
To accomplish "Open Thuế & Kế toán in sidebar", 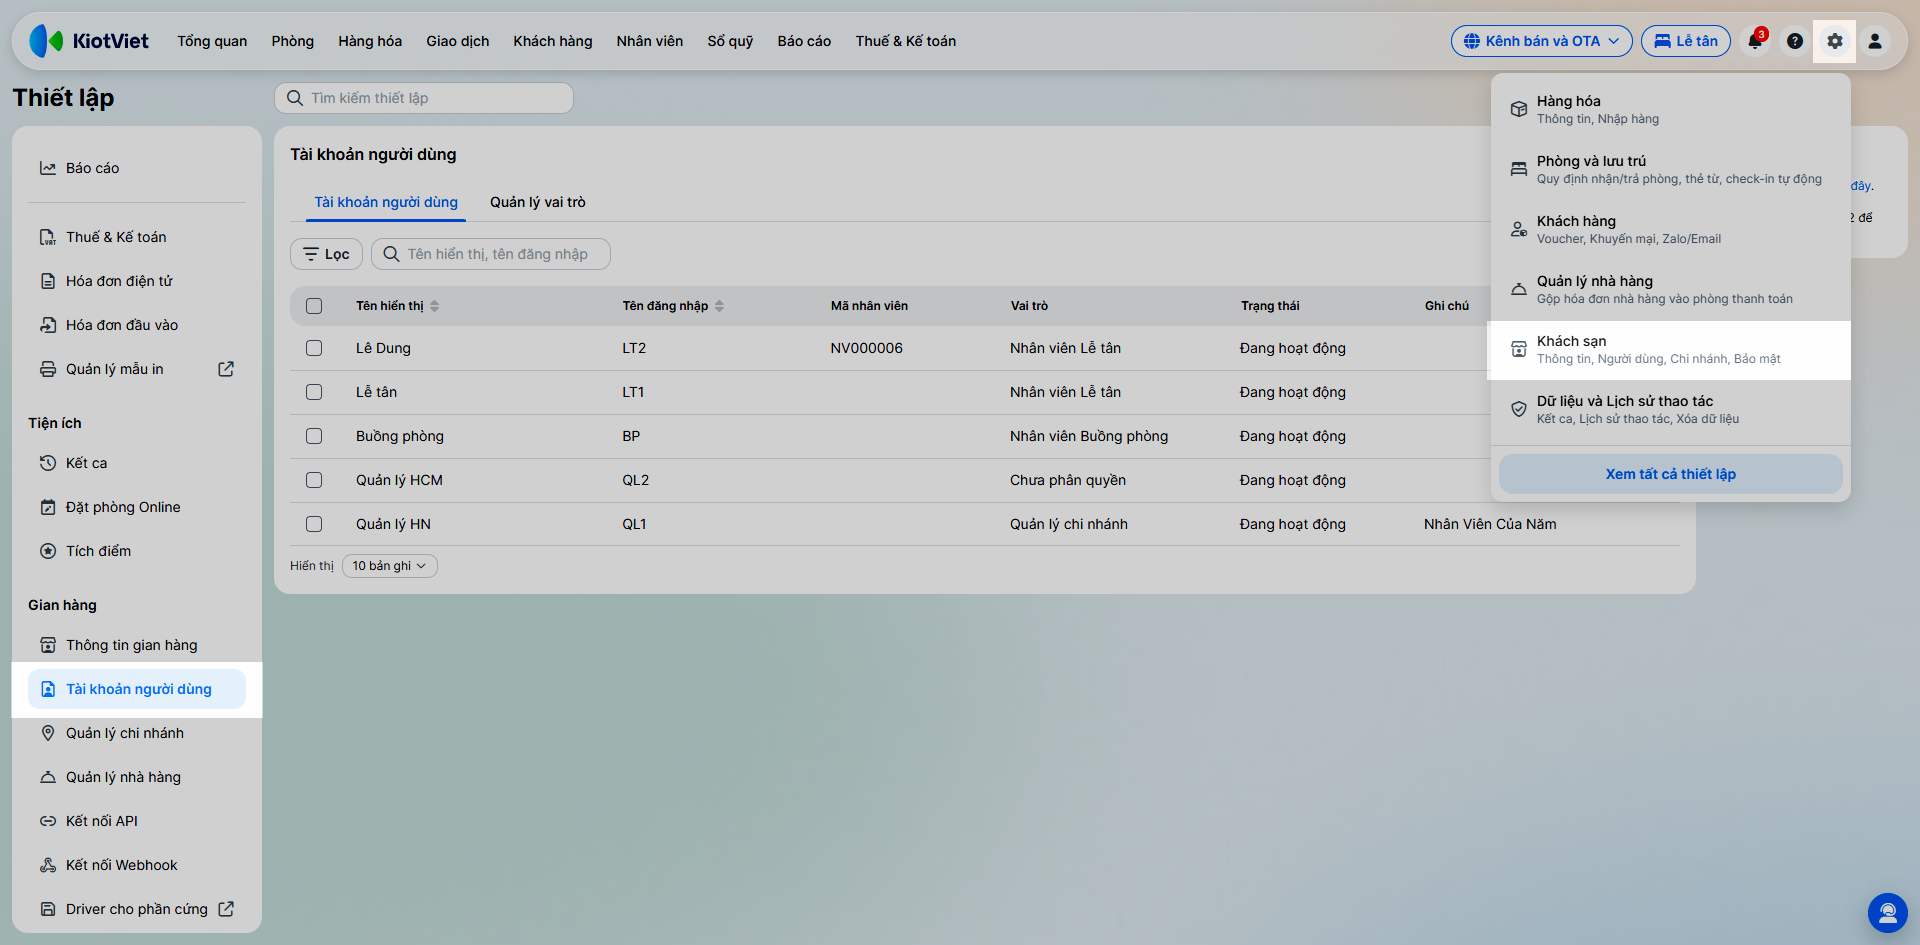I will point(137,237).
